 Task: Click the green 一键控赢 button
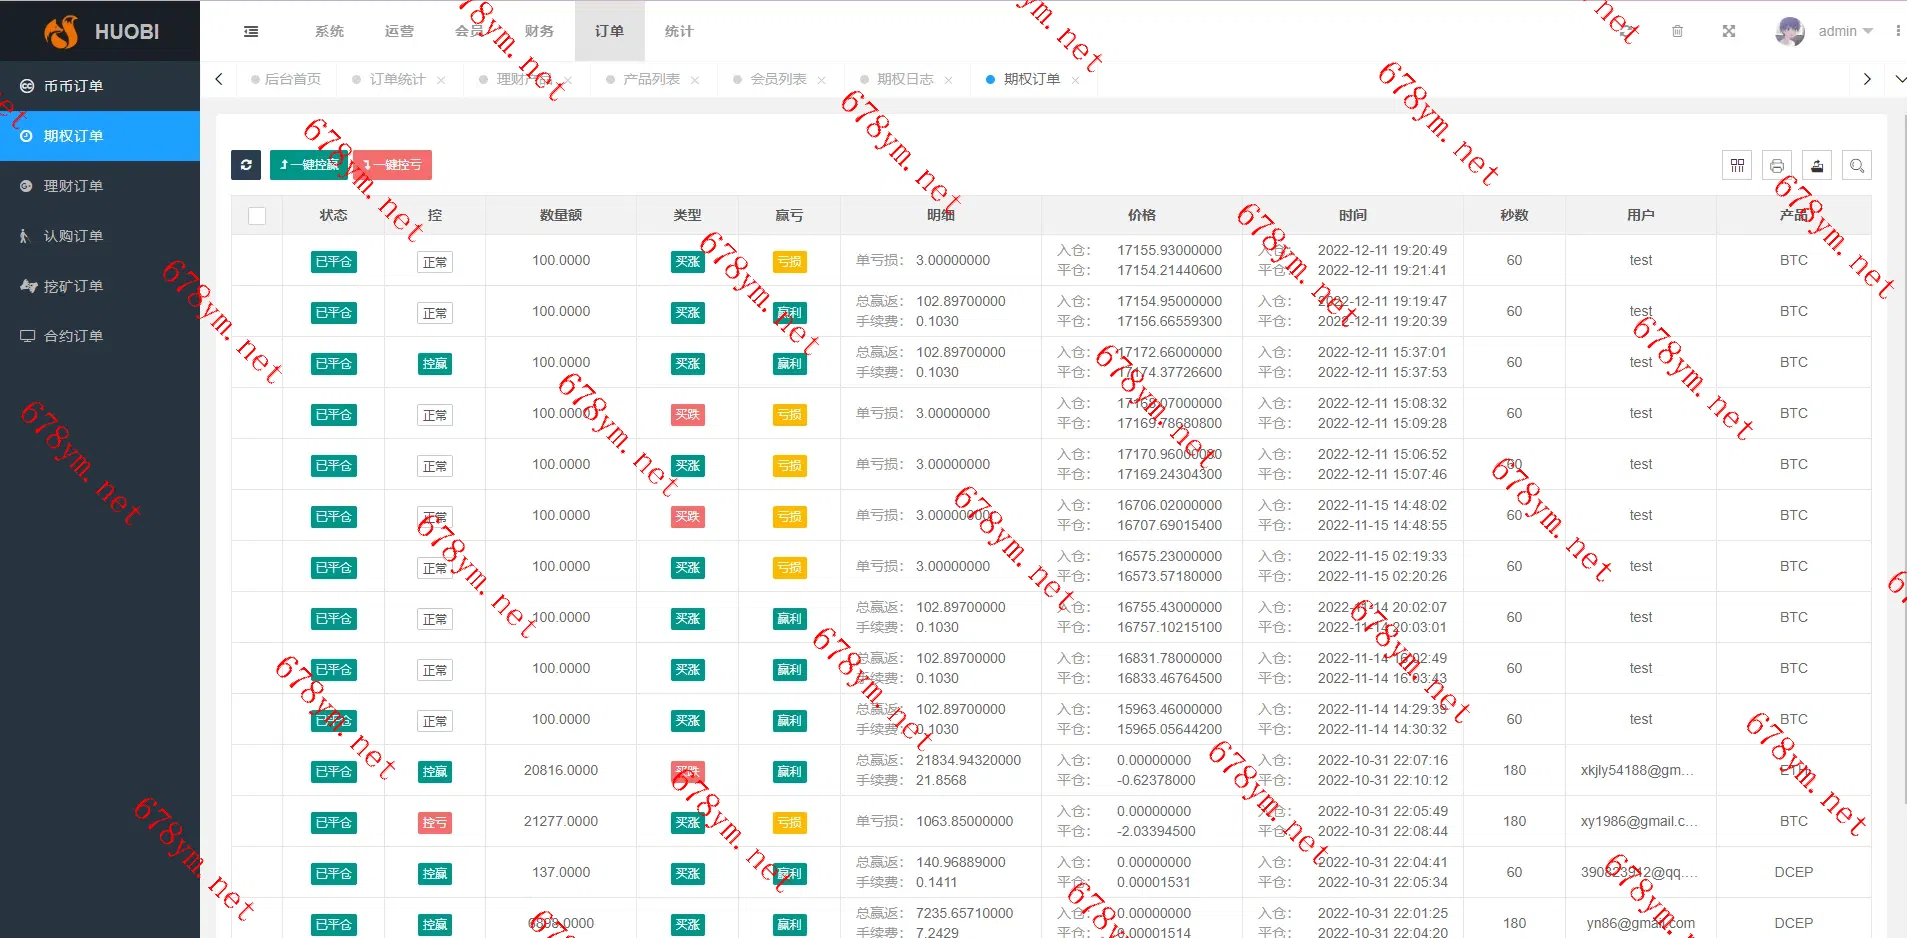pos(309,165)
